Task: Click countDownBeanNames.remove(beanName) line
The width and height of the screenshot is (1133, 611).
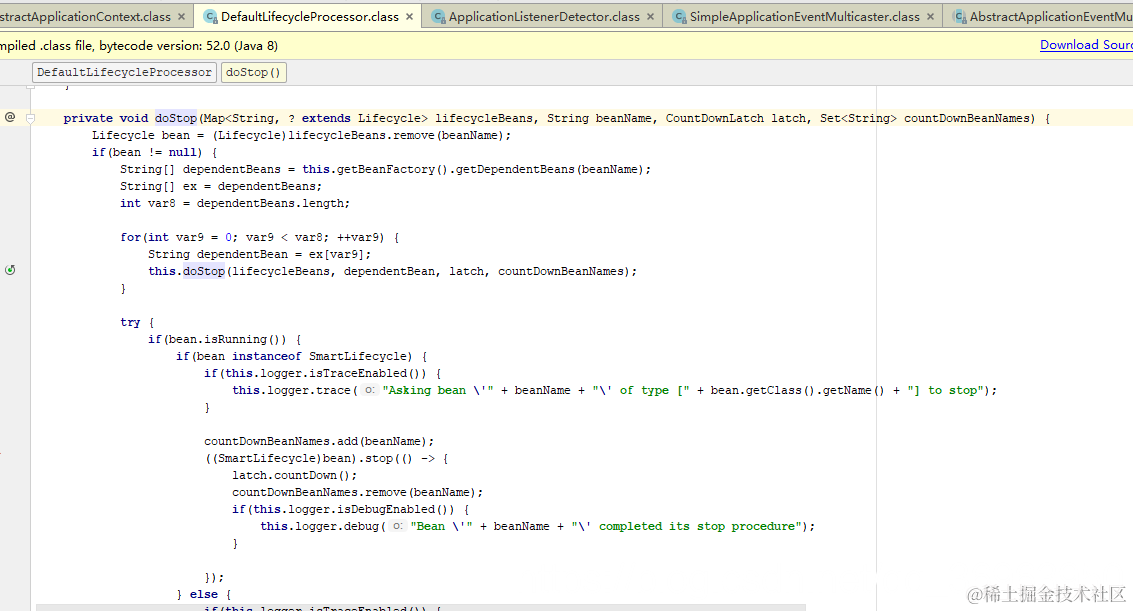Action: 358,493
